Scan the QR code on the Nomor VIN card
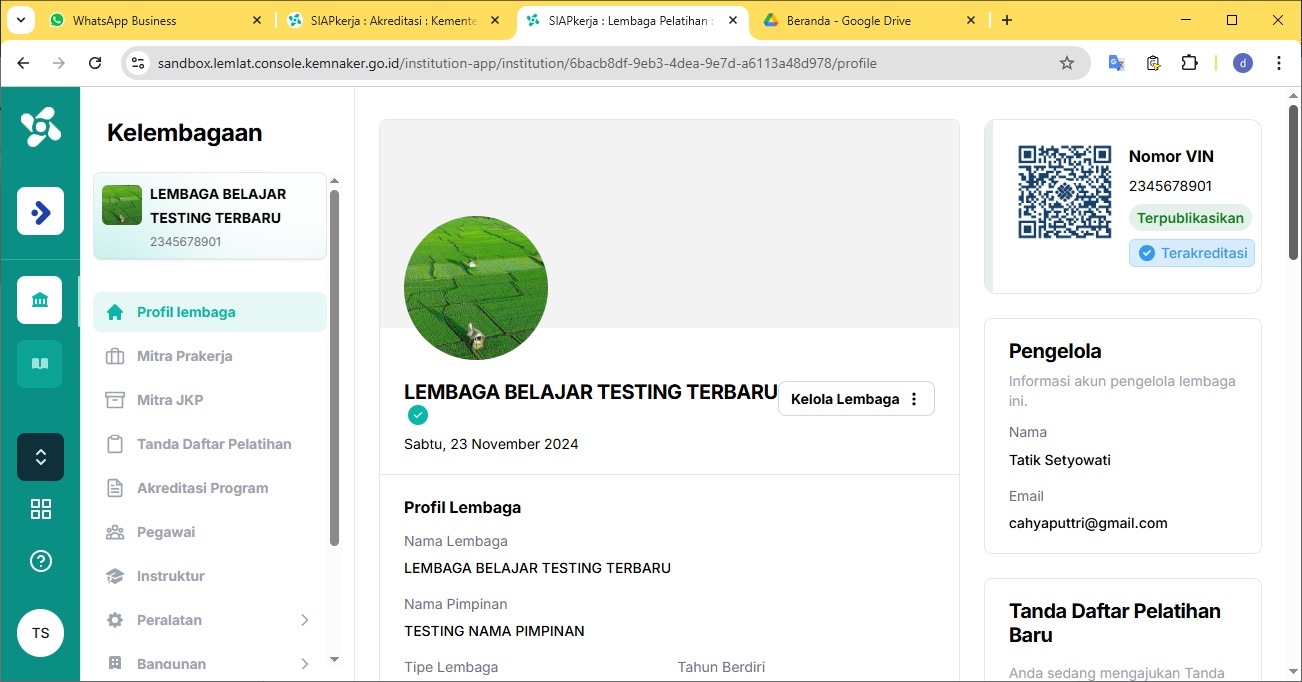 [x=1064, y=190]
